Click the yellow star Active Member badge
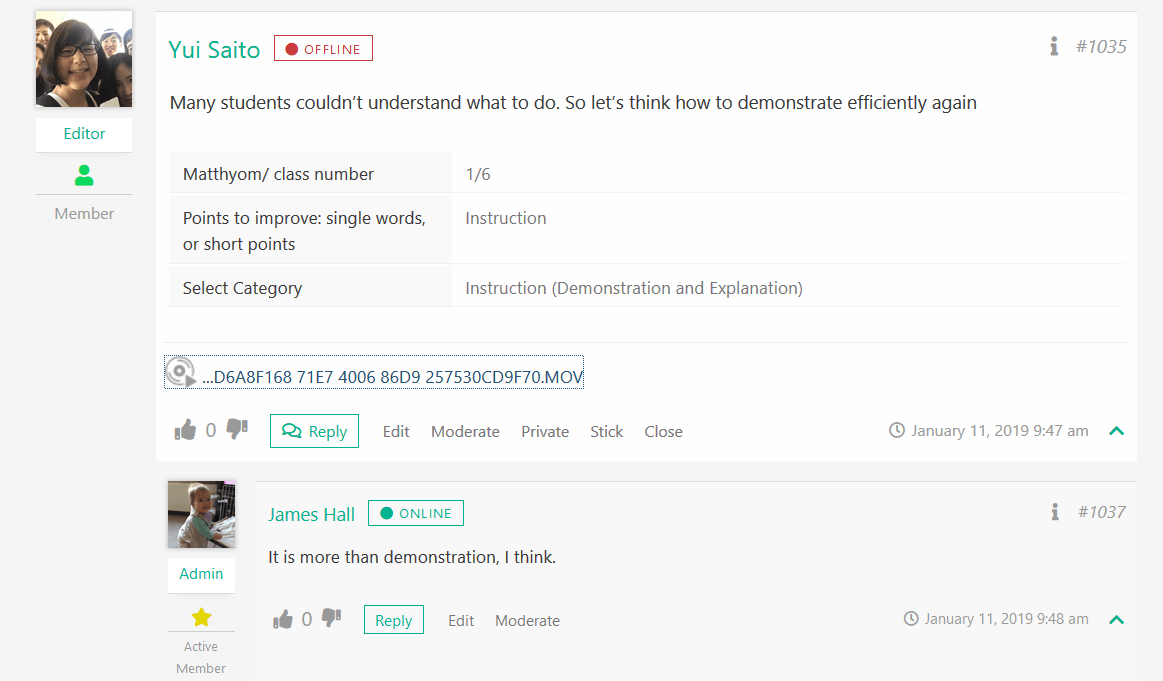 click(201, 617)
